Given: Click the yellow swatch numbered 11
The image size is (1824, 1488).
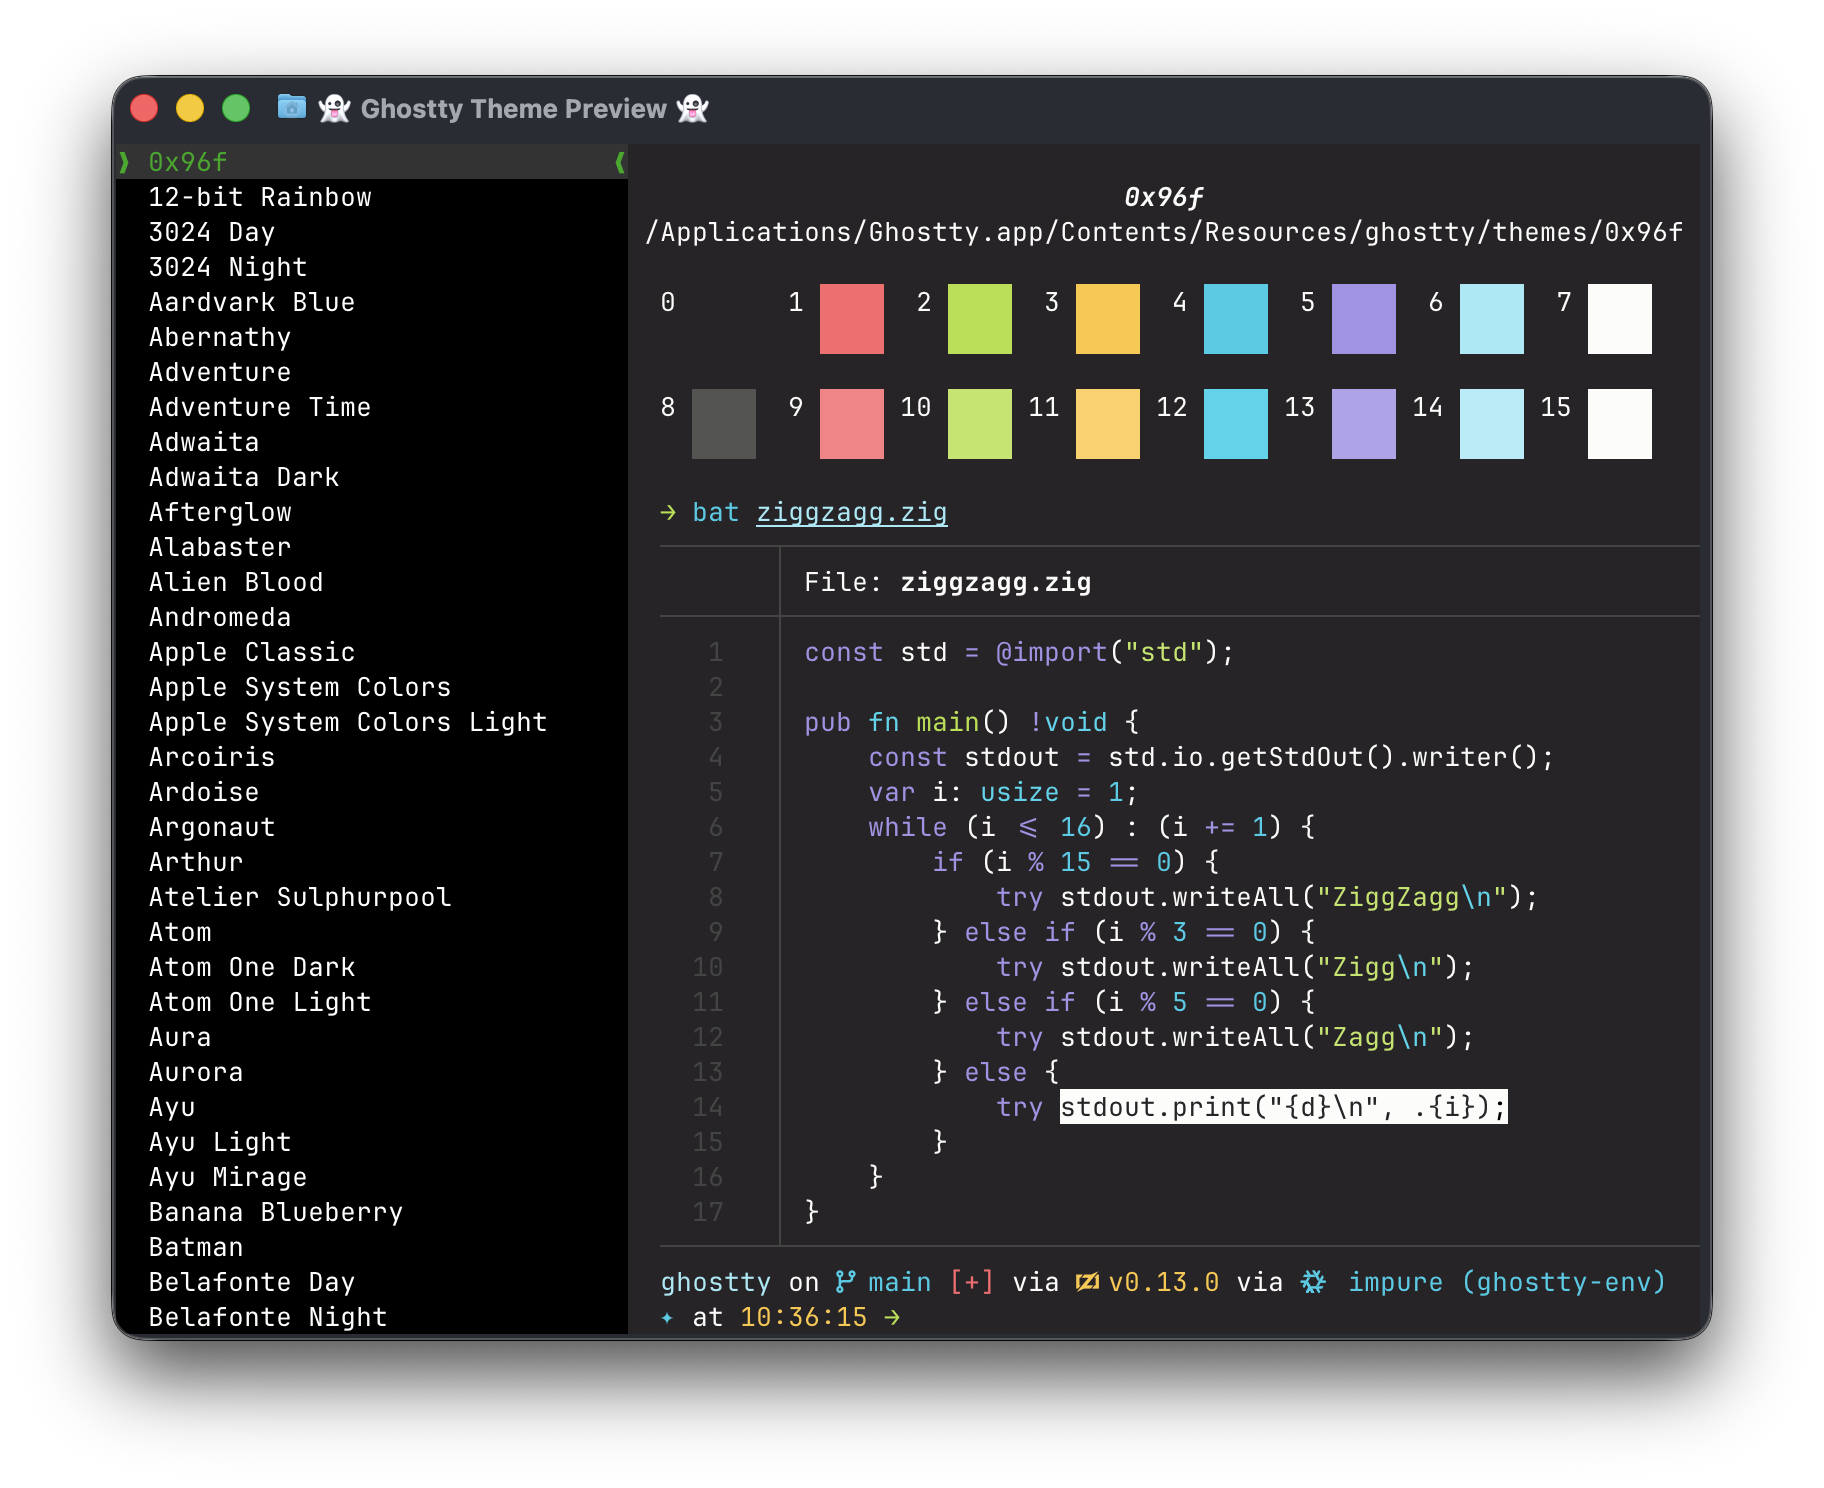Looking at the screenshot, I should tap(1107, 424).
